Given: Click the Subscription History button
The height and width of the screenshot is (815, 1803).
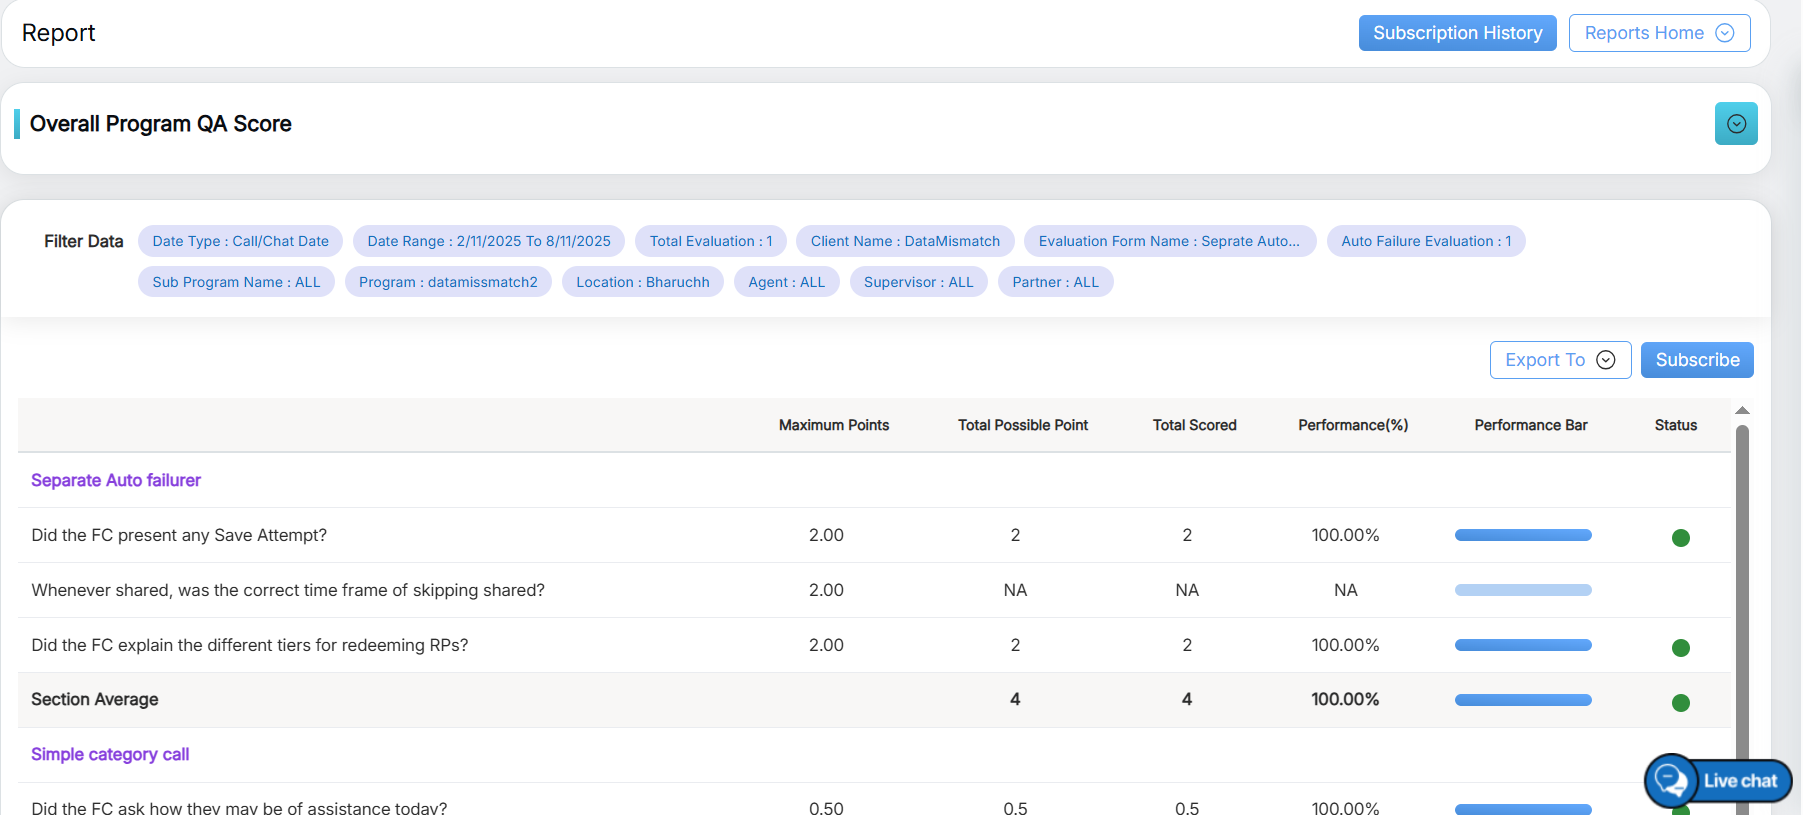Looking at the screenshot, I should tap(1456, 33).
